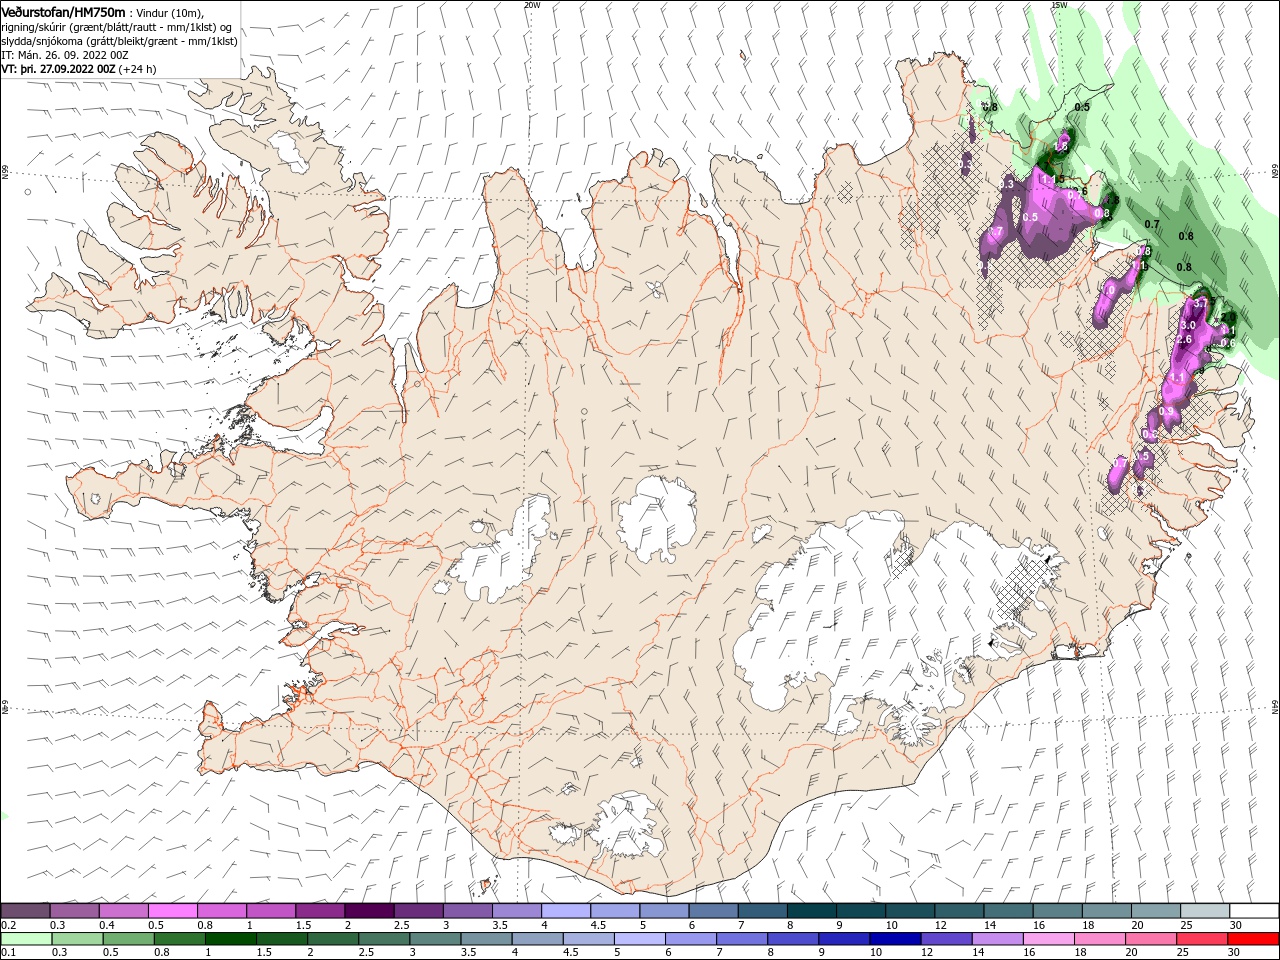This screenshot has height=960, width=1280.
Task: Pick rain-scale swatch between 20 and 25
Action: (1149, 939)
